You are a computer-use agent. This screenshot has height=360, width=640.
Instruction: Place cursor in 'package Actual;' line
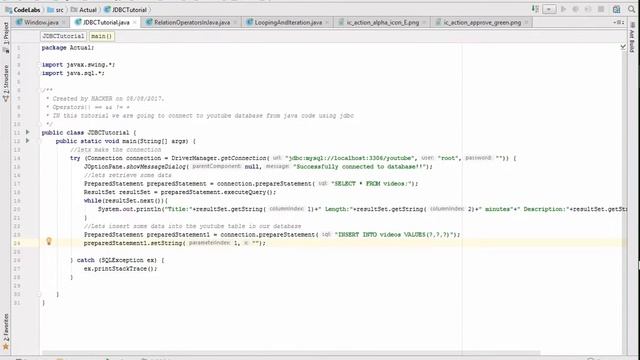pyautogui.click(x=68, y=48)
